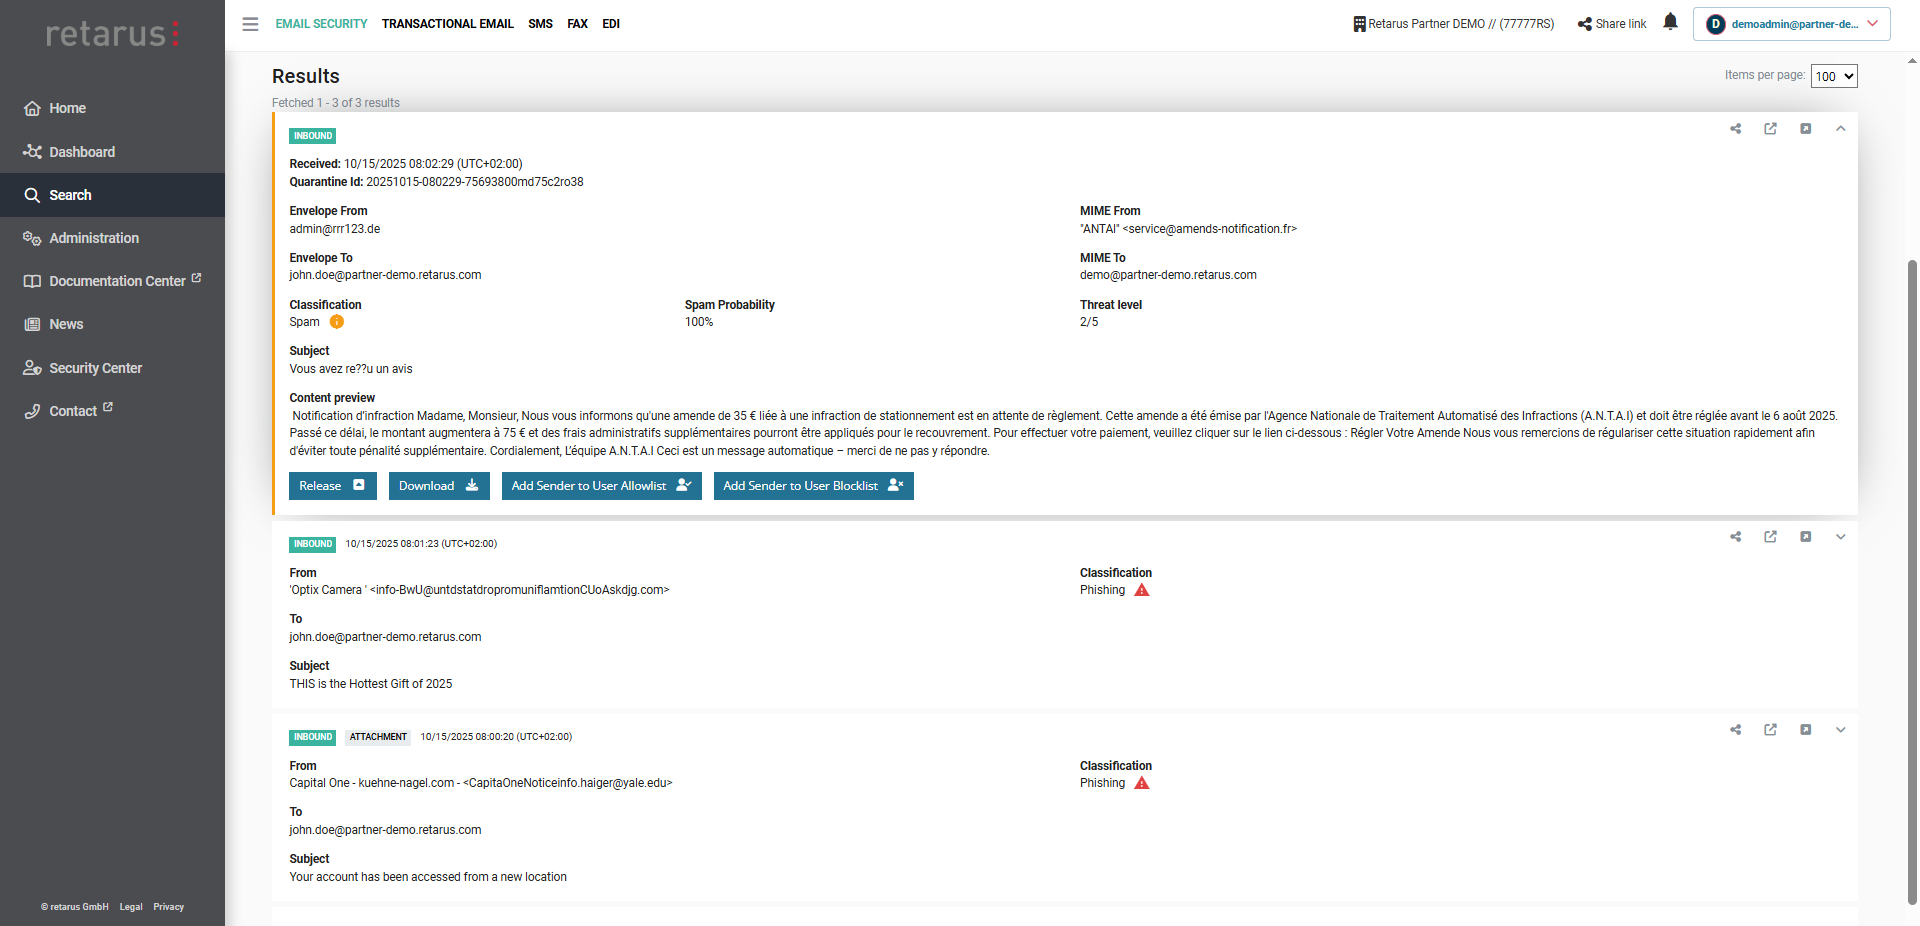1920x926 pixels.
Task: Open Capital One email in new window
Action: (1770, 730)
